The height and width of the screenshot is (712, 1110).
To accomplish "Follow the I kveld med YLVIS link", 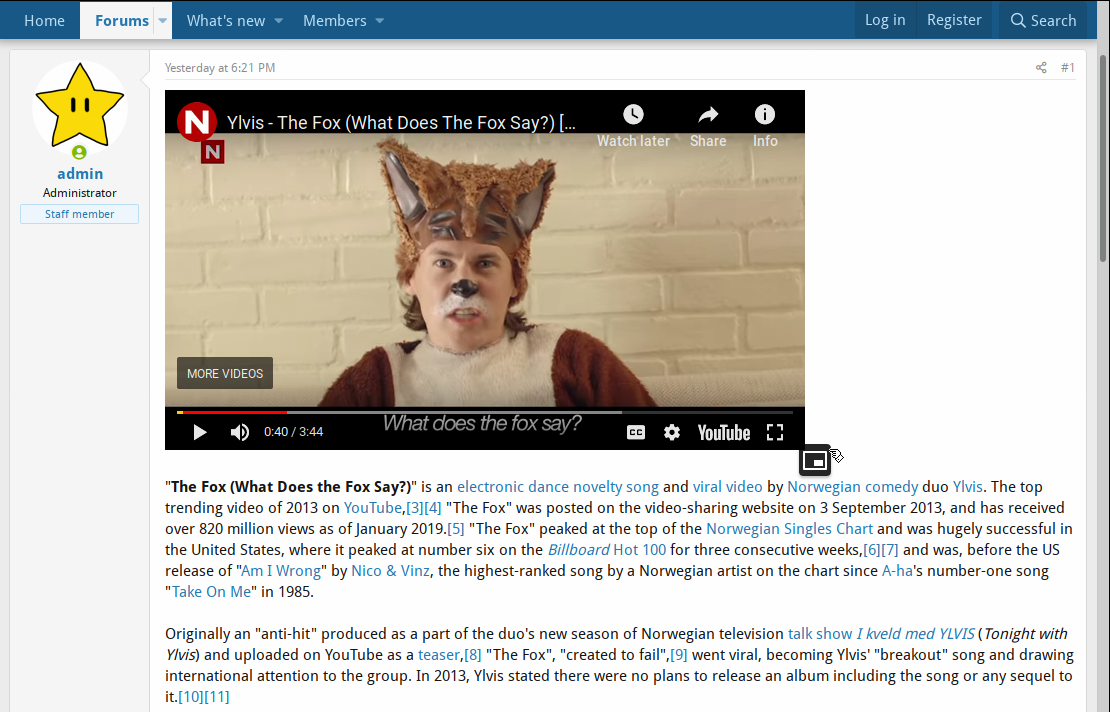I will pyautogui.click(x=915, y=634).
